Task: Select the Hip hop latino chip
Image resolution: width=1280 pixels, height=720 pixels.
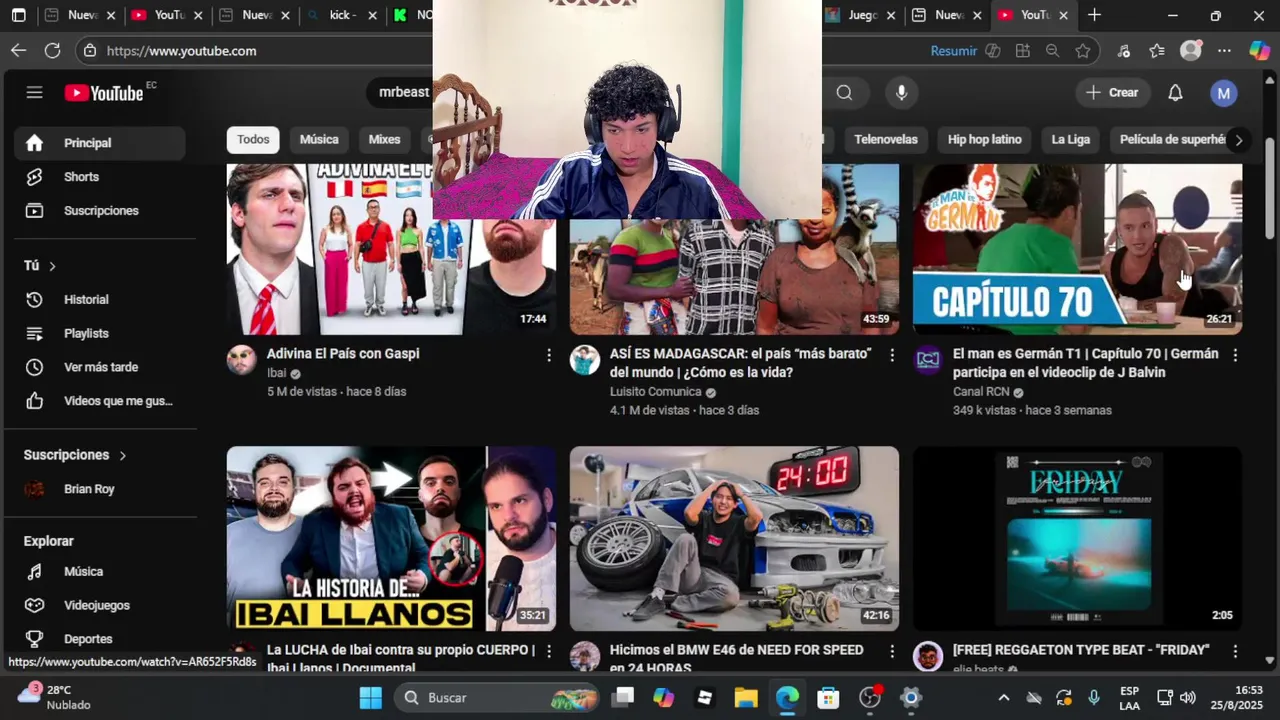Action: coord(984,140)
